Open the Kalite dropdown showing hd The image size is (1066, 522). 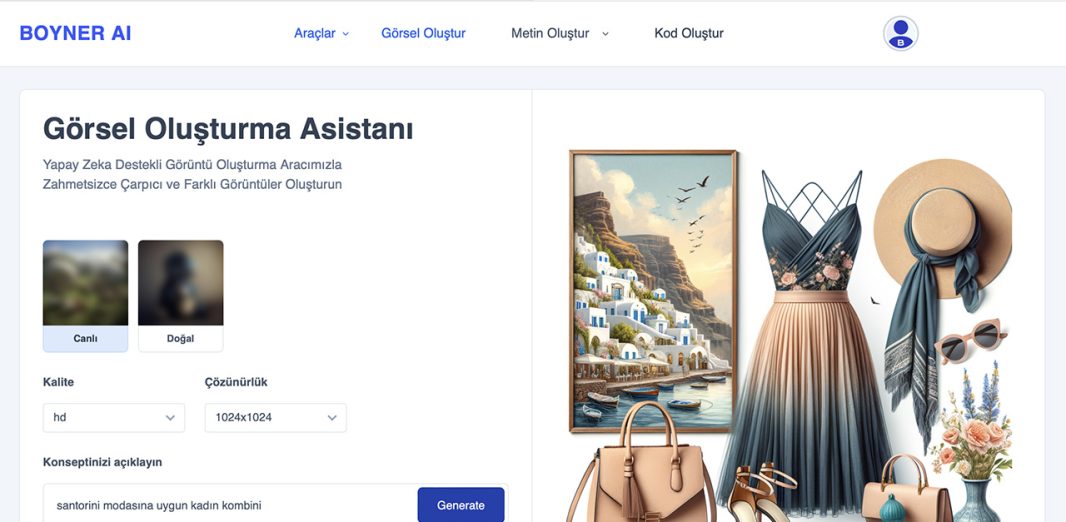click(114, 417)
